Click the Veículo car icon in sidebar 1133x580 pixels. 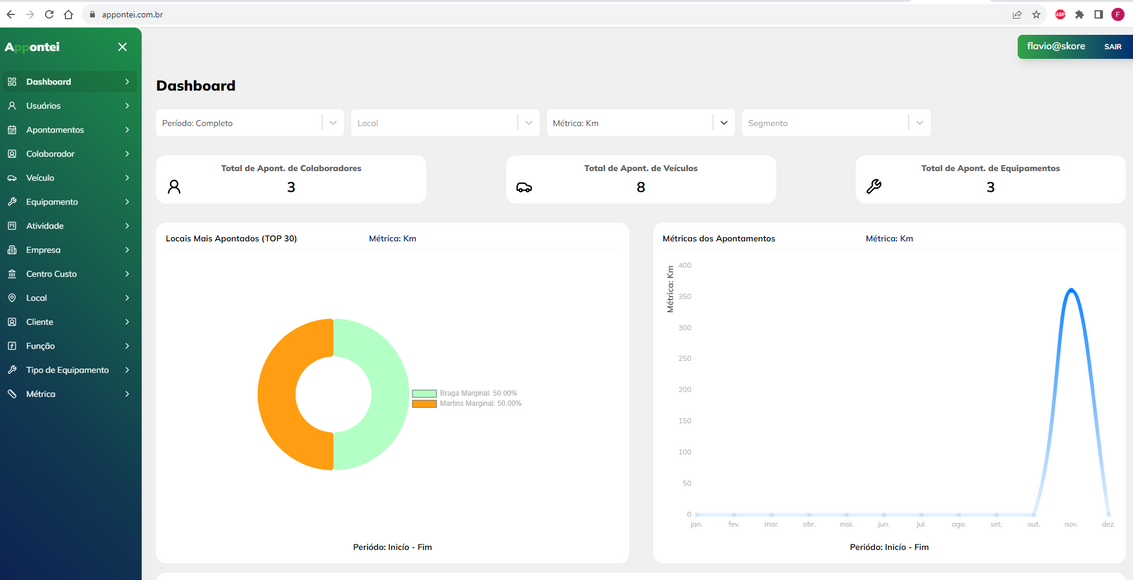(x=12, y=178)
